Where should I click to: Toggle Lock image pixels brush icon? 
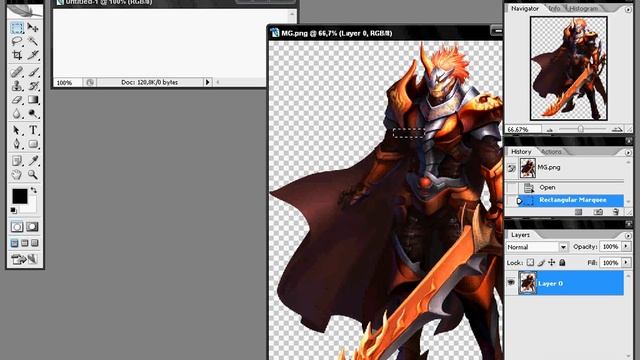541,262
